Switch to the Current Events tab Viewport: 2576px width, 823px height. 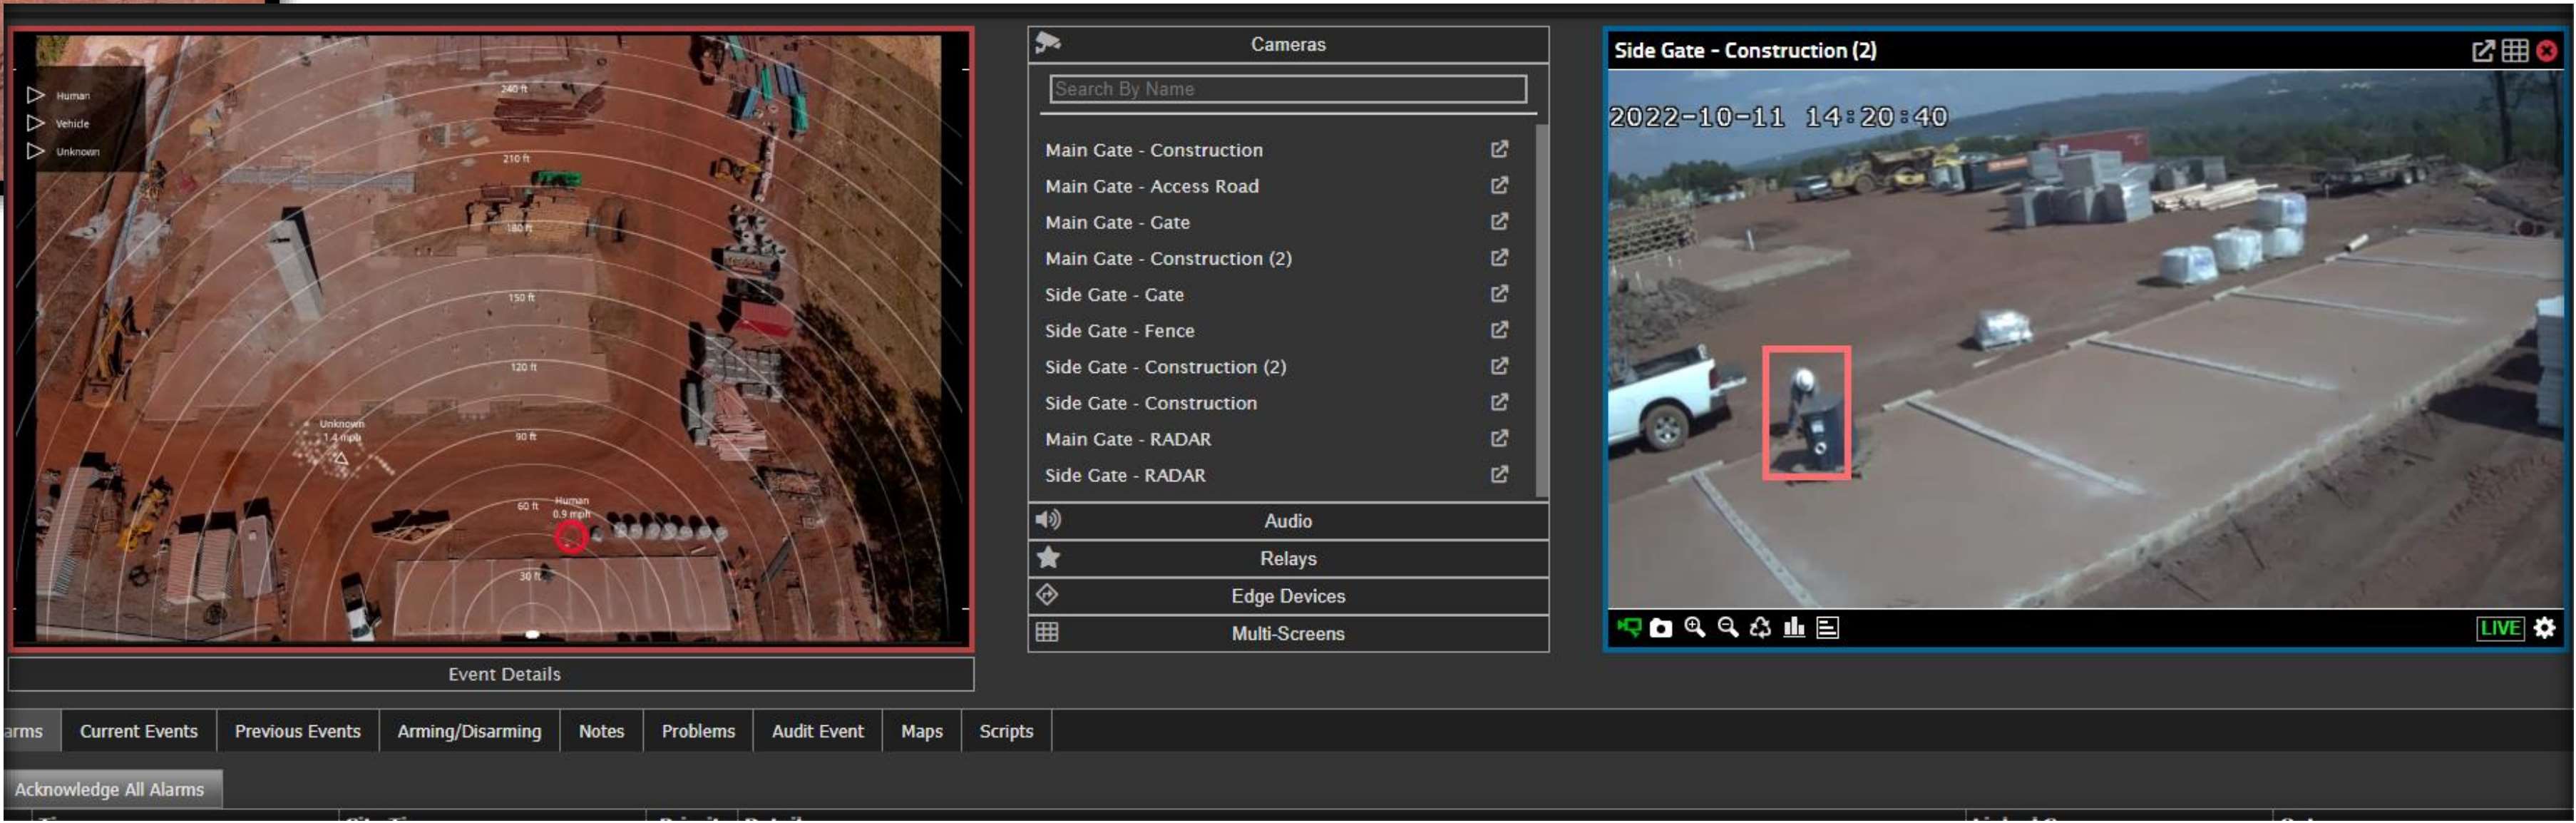pos(139,732)
